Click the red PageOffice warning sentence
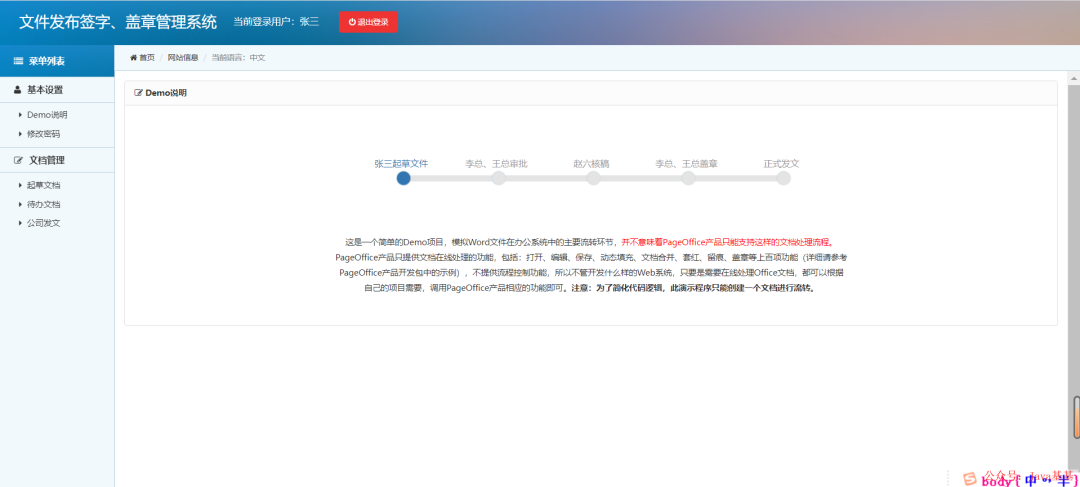Screen dimensions: 1080x487 [x=728, y=242]
